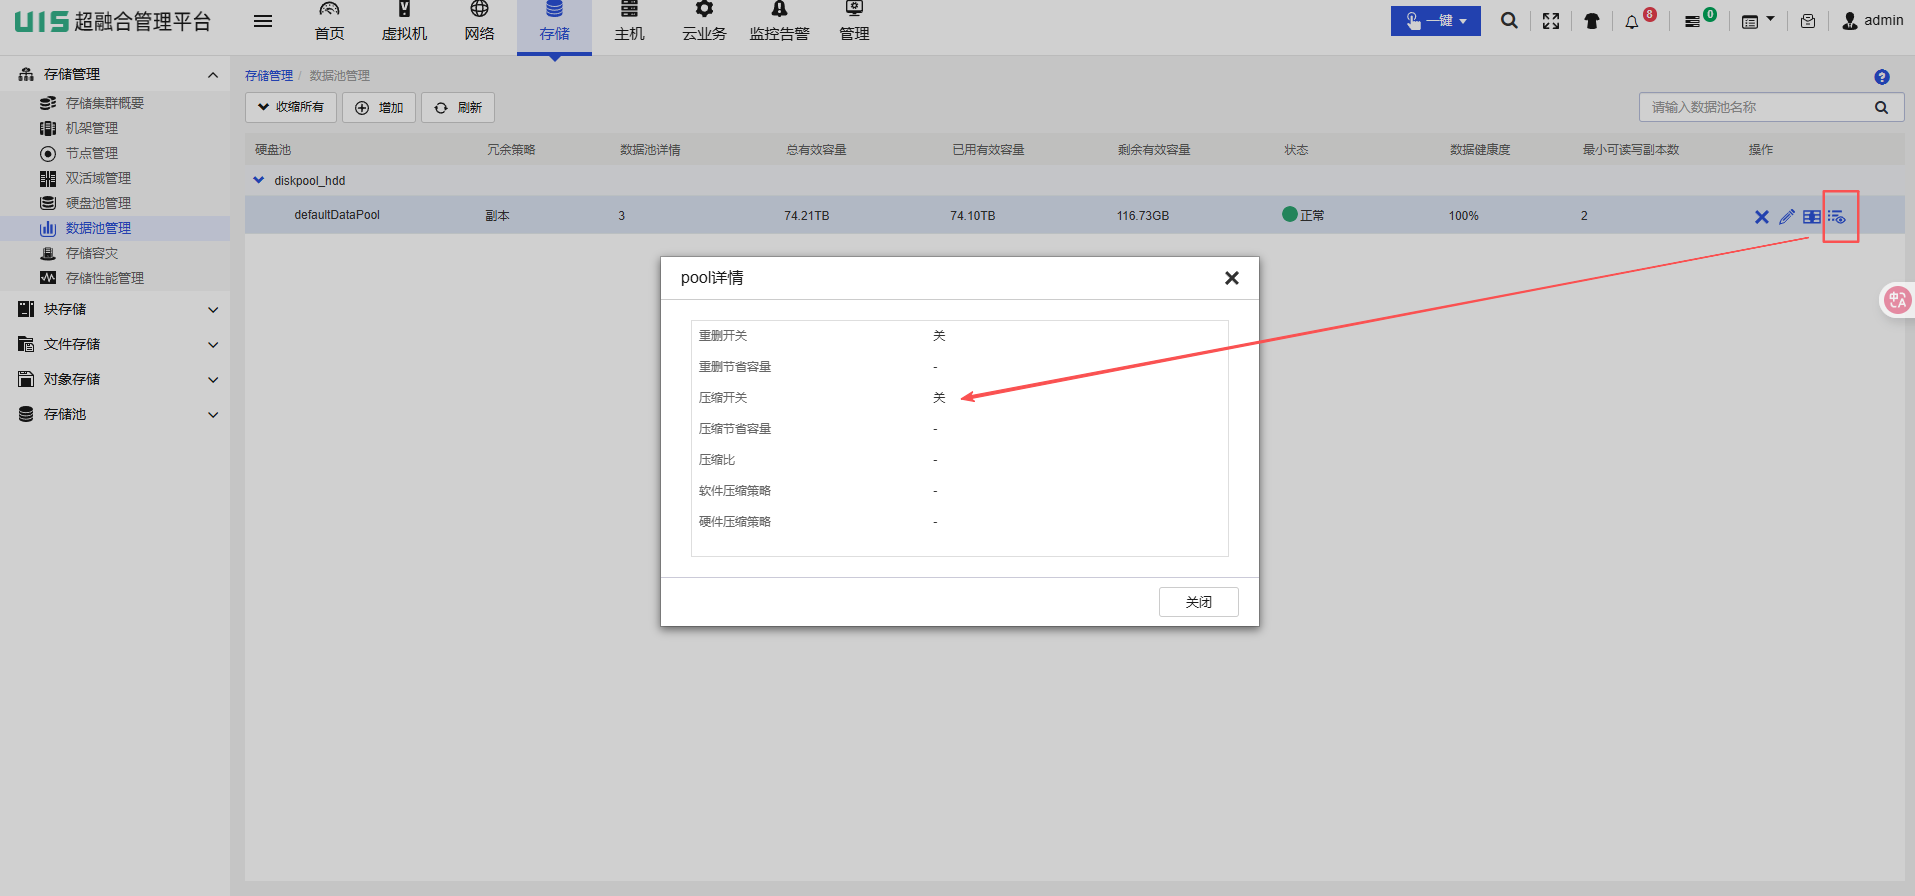View pool details via list-eye icon

click(x=1837, y=216)
